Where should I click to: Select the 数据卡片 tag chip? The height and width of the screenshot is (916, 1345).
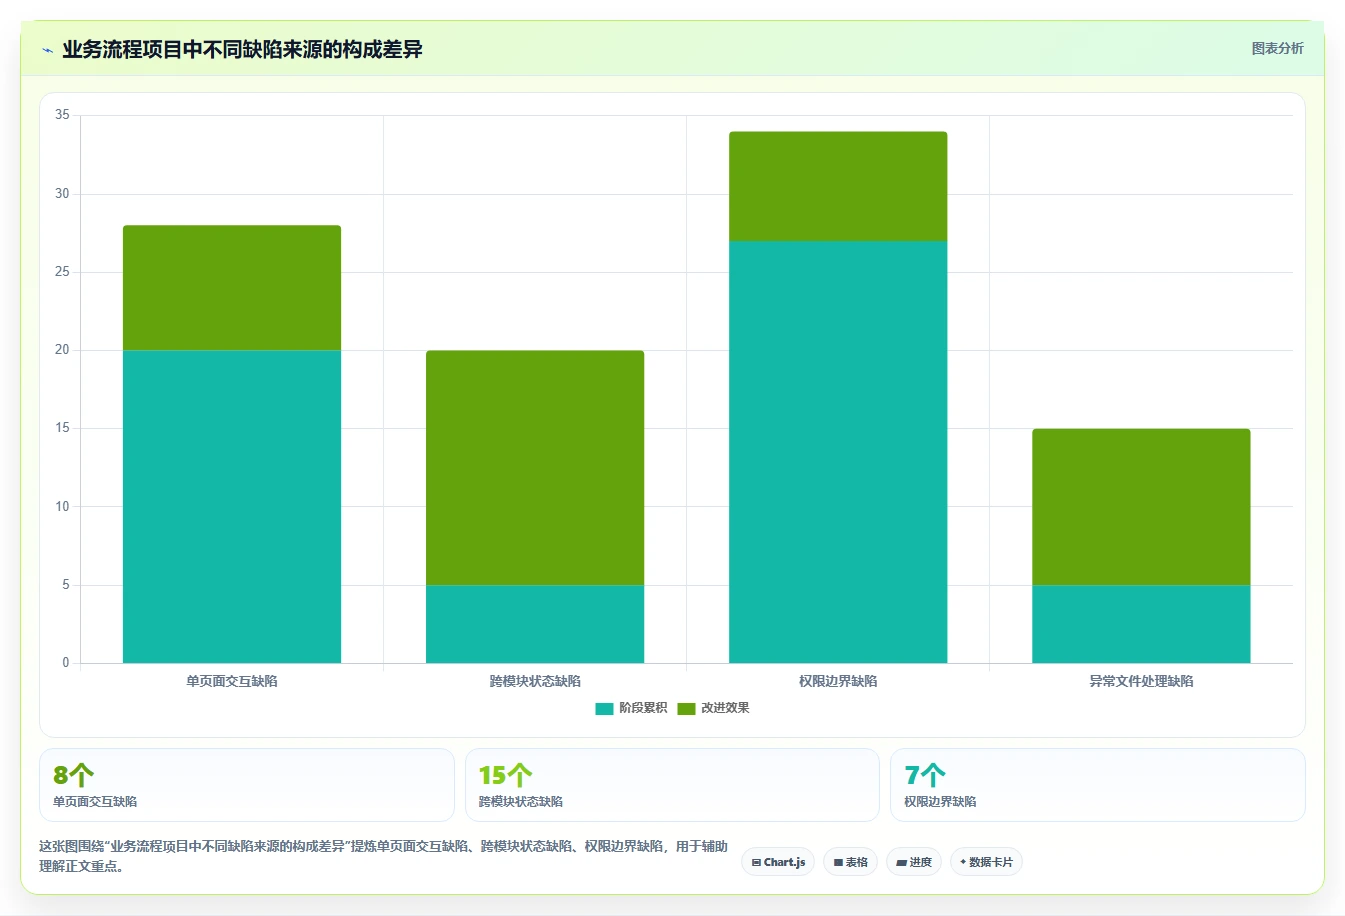click(986, 862)
